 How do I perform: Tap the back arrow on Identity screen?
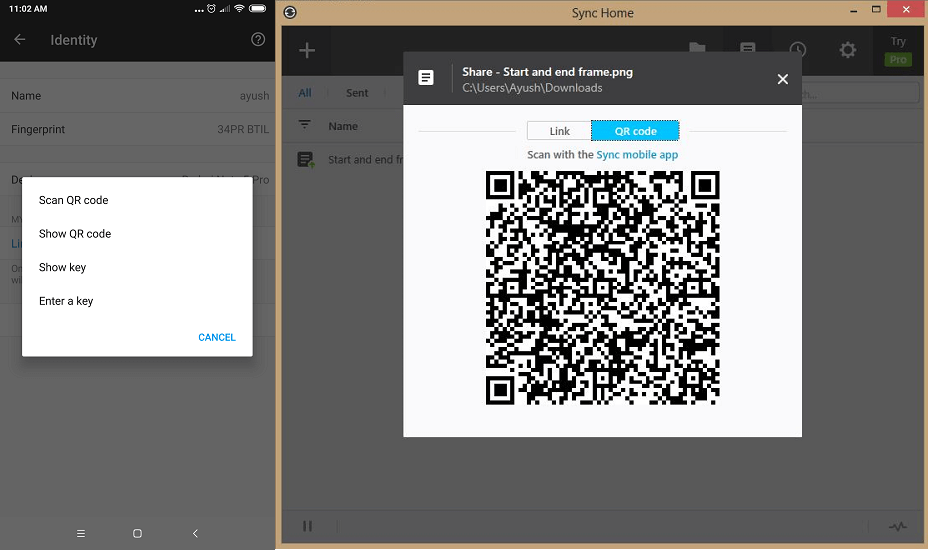tap(20, 40)
